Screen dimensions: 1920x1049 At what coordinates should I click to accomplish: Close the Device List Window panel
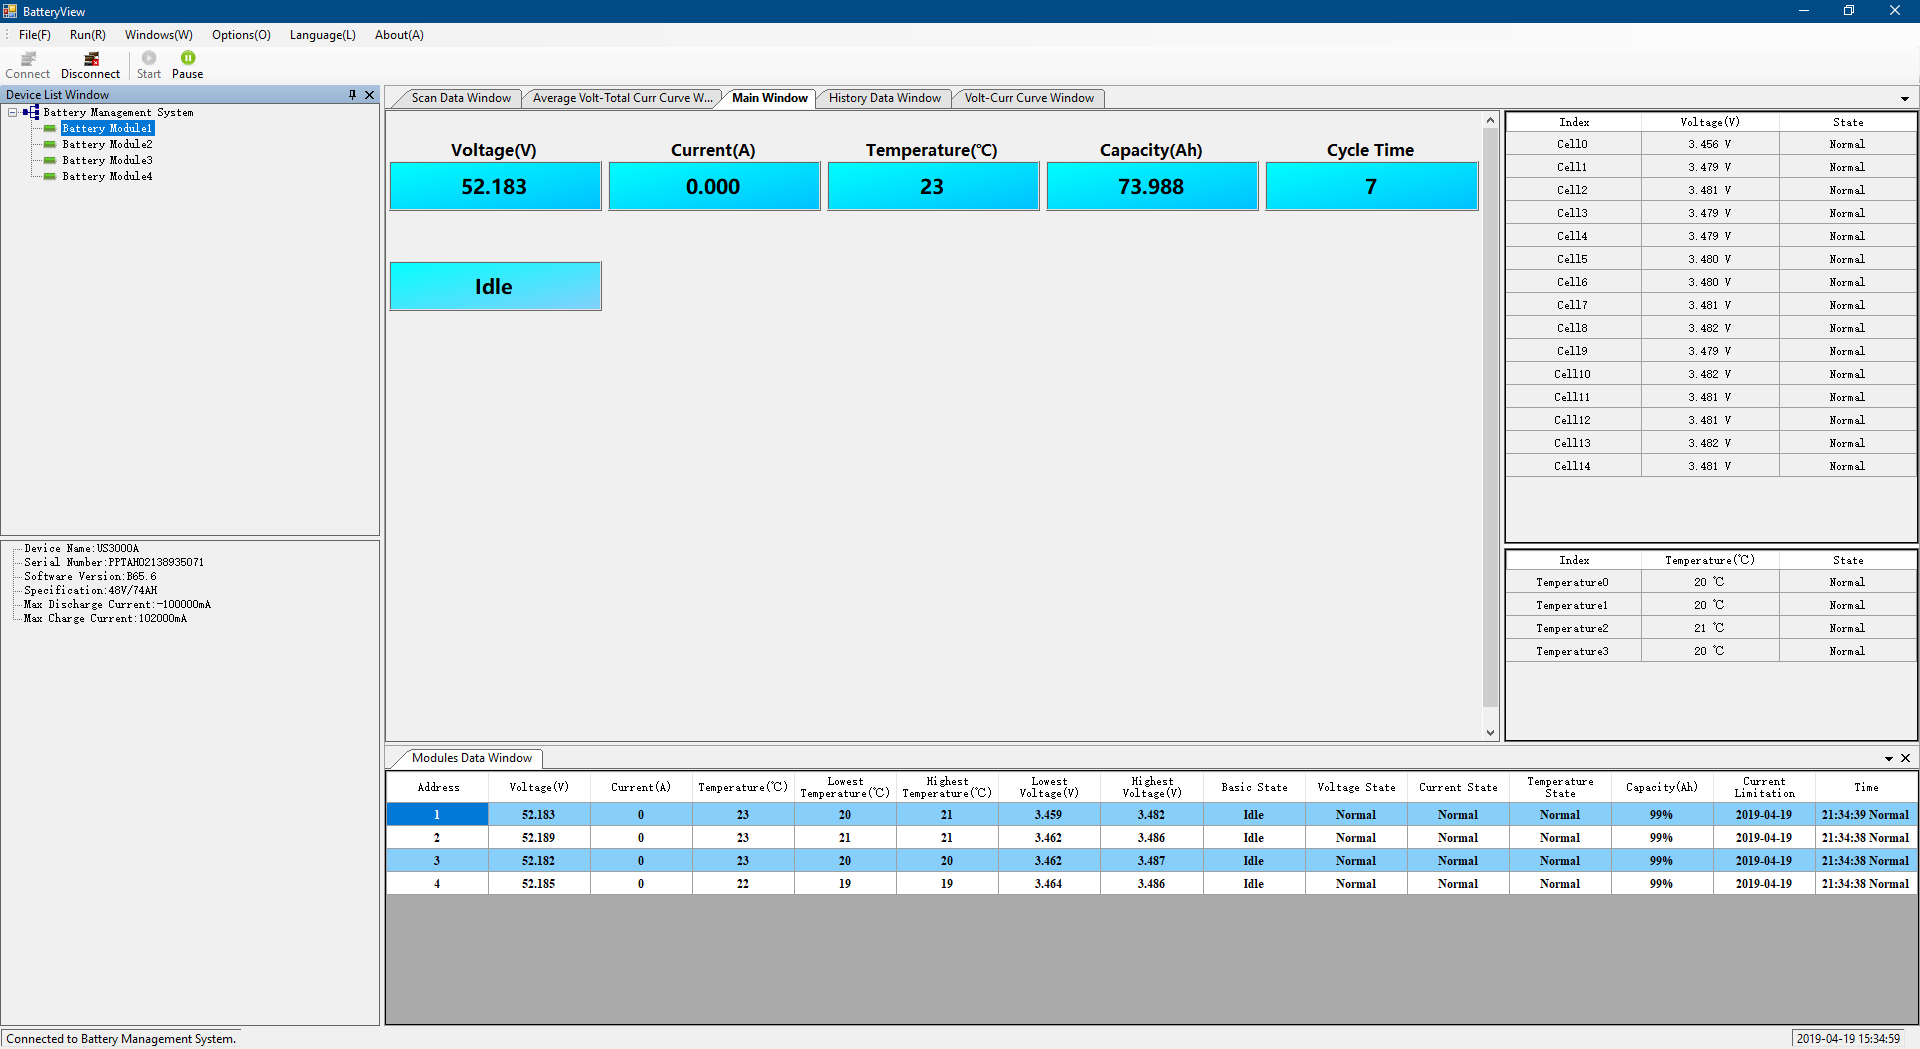pyautogui.click(x=369, y=95)
